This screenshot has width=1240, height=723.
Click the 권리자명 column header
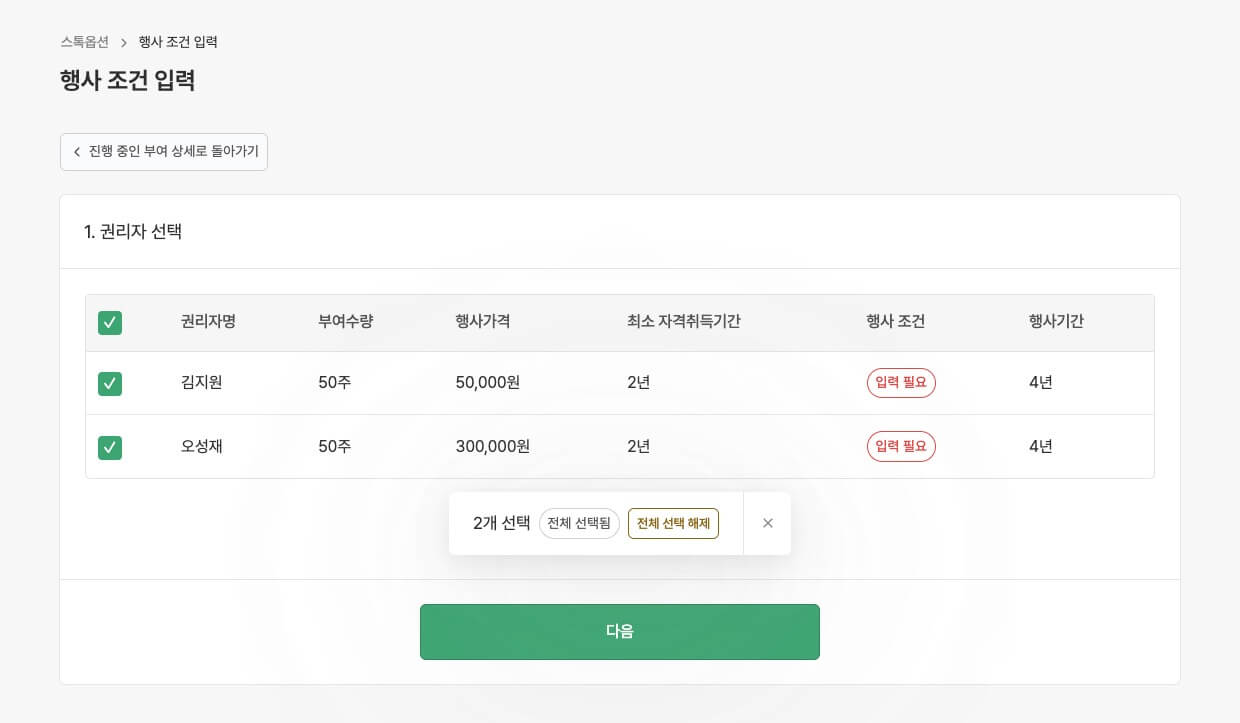point(208,322)
